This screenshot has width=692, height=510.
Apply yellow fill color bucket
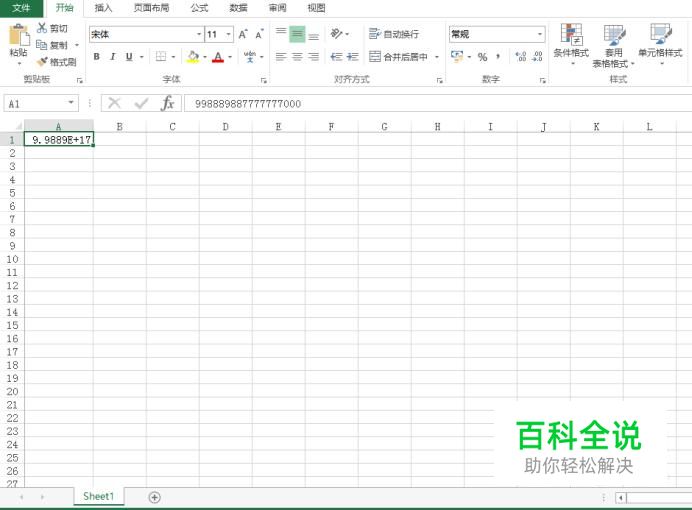click(193, 56)
